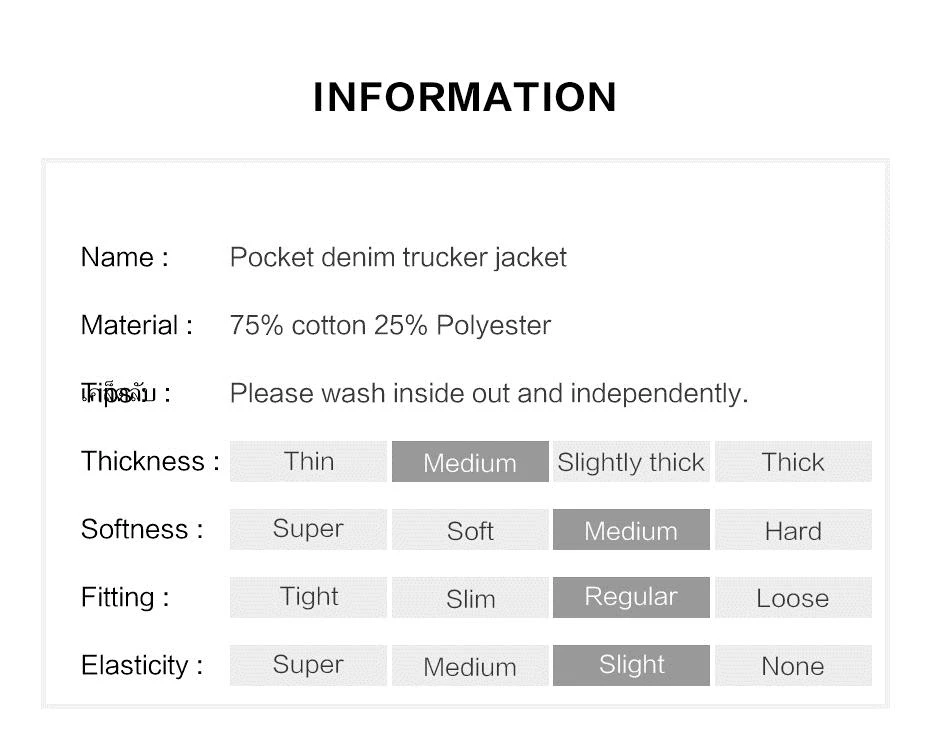Click the 75% cotton 25% Polyester text
Image resolution: width=930 pixels, height=746 pixels.
(390, 326)
